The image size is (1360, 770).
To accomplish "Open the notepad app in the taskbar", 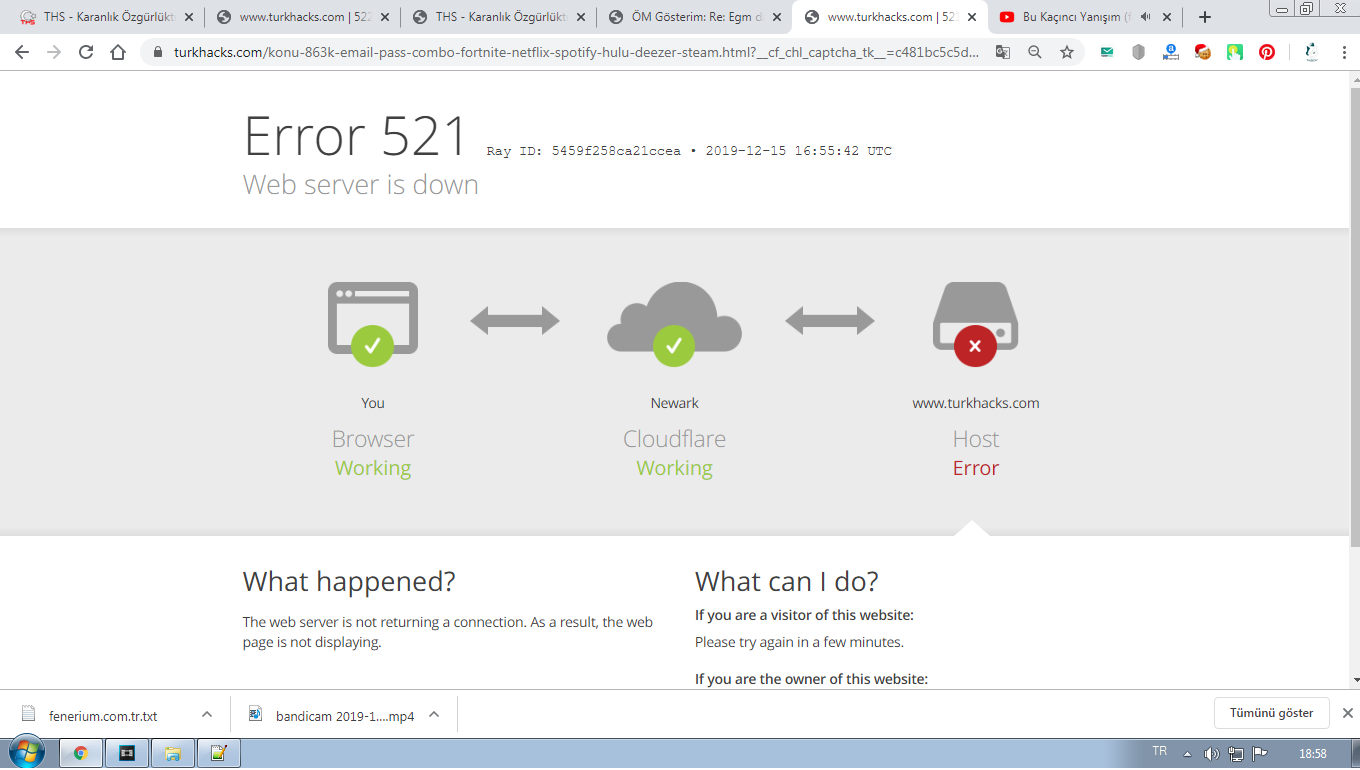I will coord(219,753).
